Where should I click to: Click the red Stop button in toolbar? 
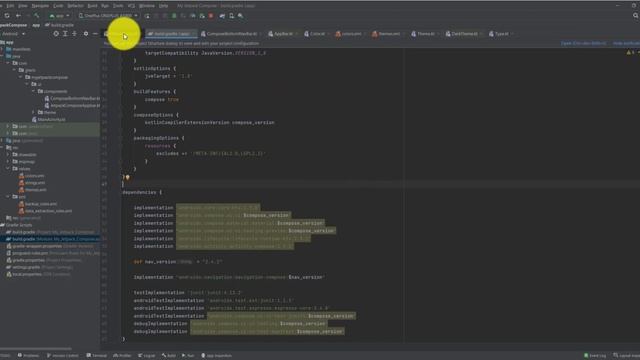(x=211, y=16)
